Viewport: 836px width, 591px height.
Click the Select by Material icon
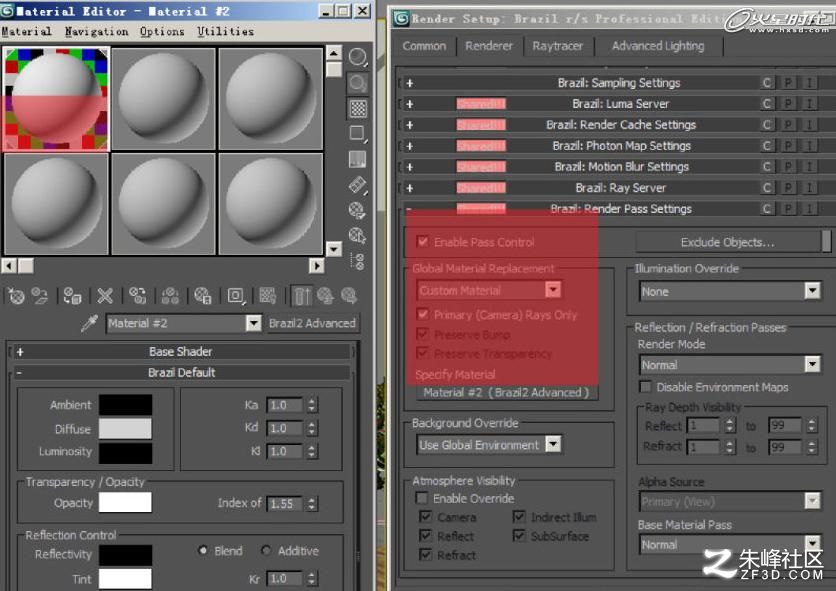357,235
